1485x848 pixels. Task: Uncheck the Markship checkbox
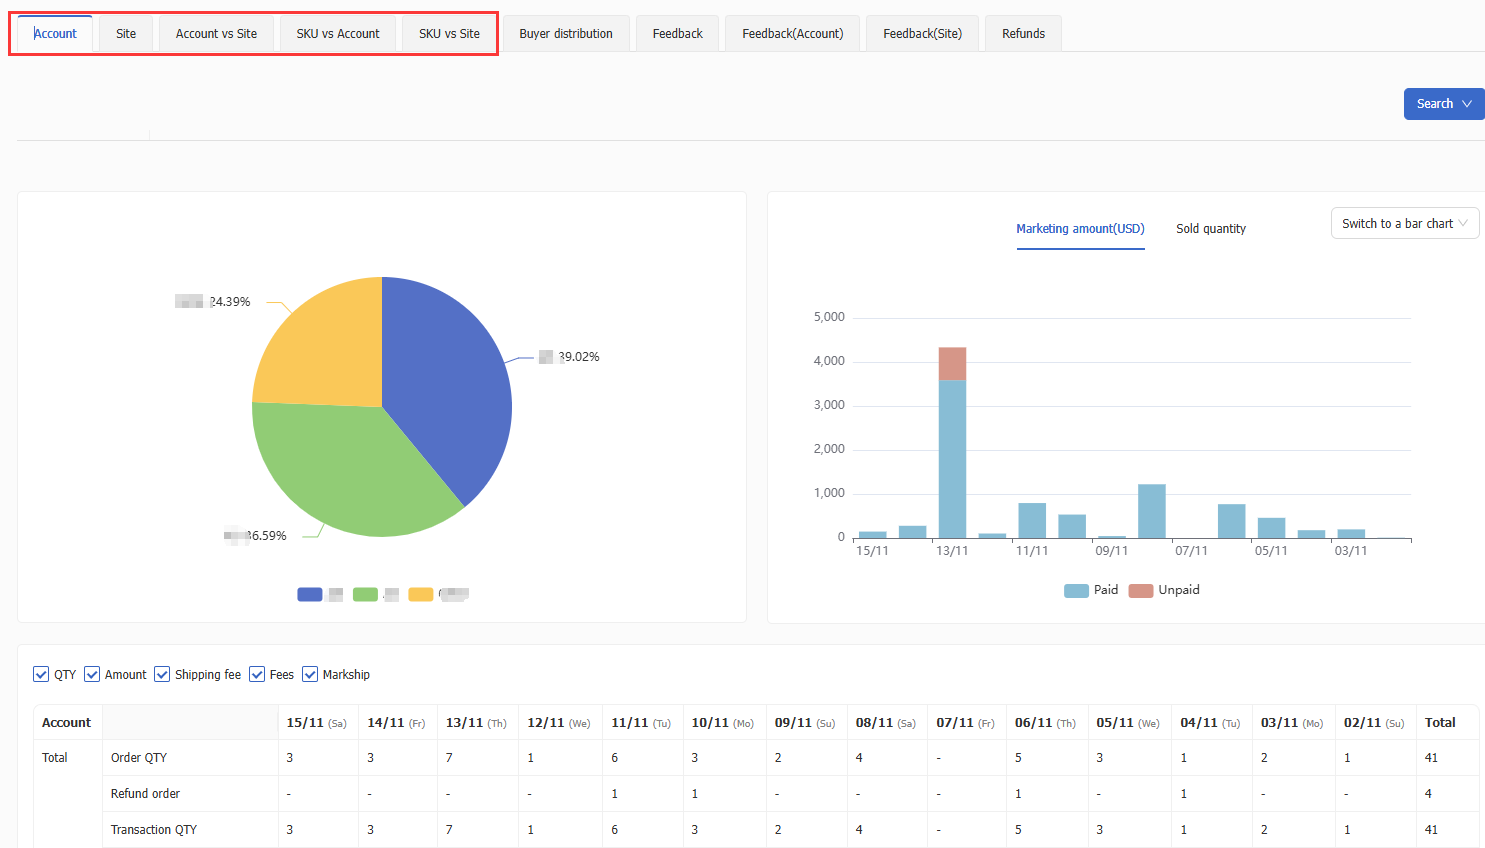coord(310,674)
